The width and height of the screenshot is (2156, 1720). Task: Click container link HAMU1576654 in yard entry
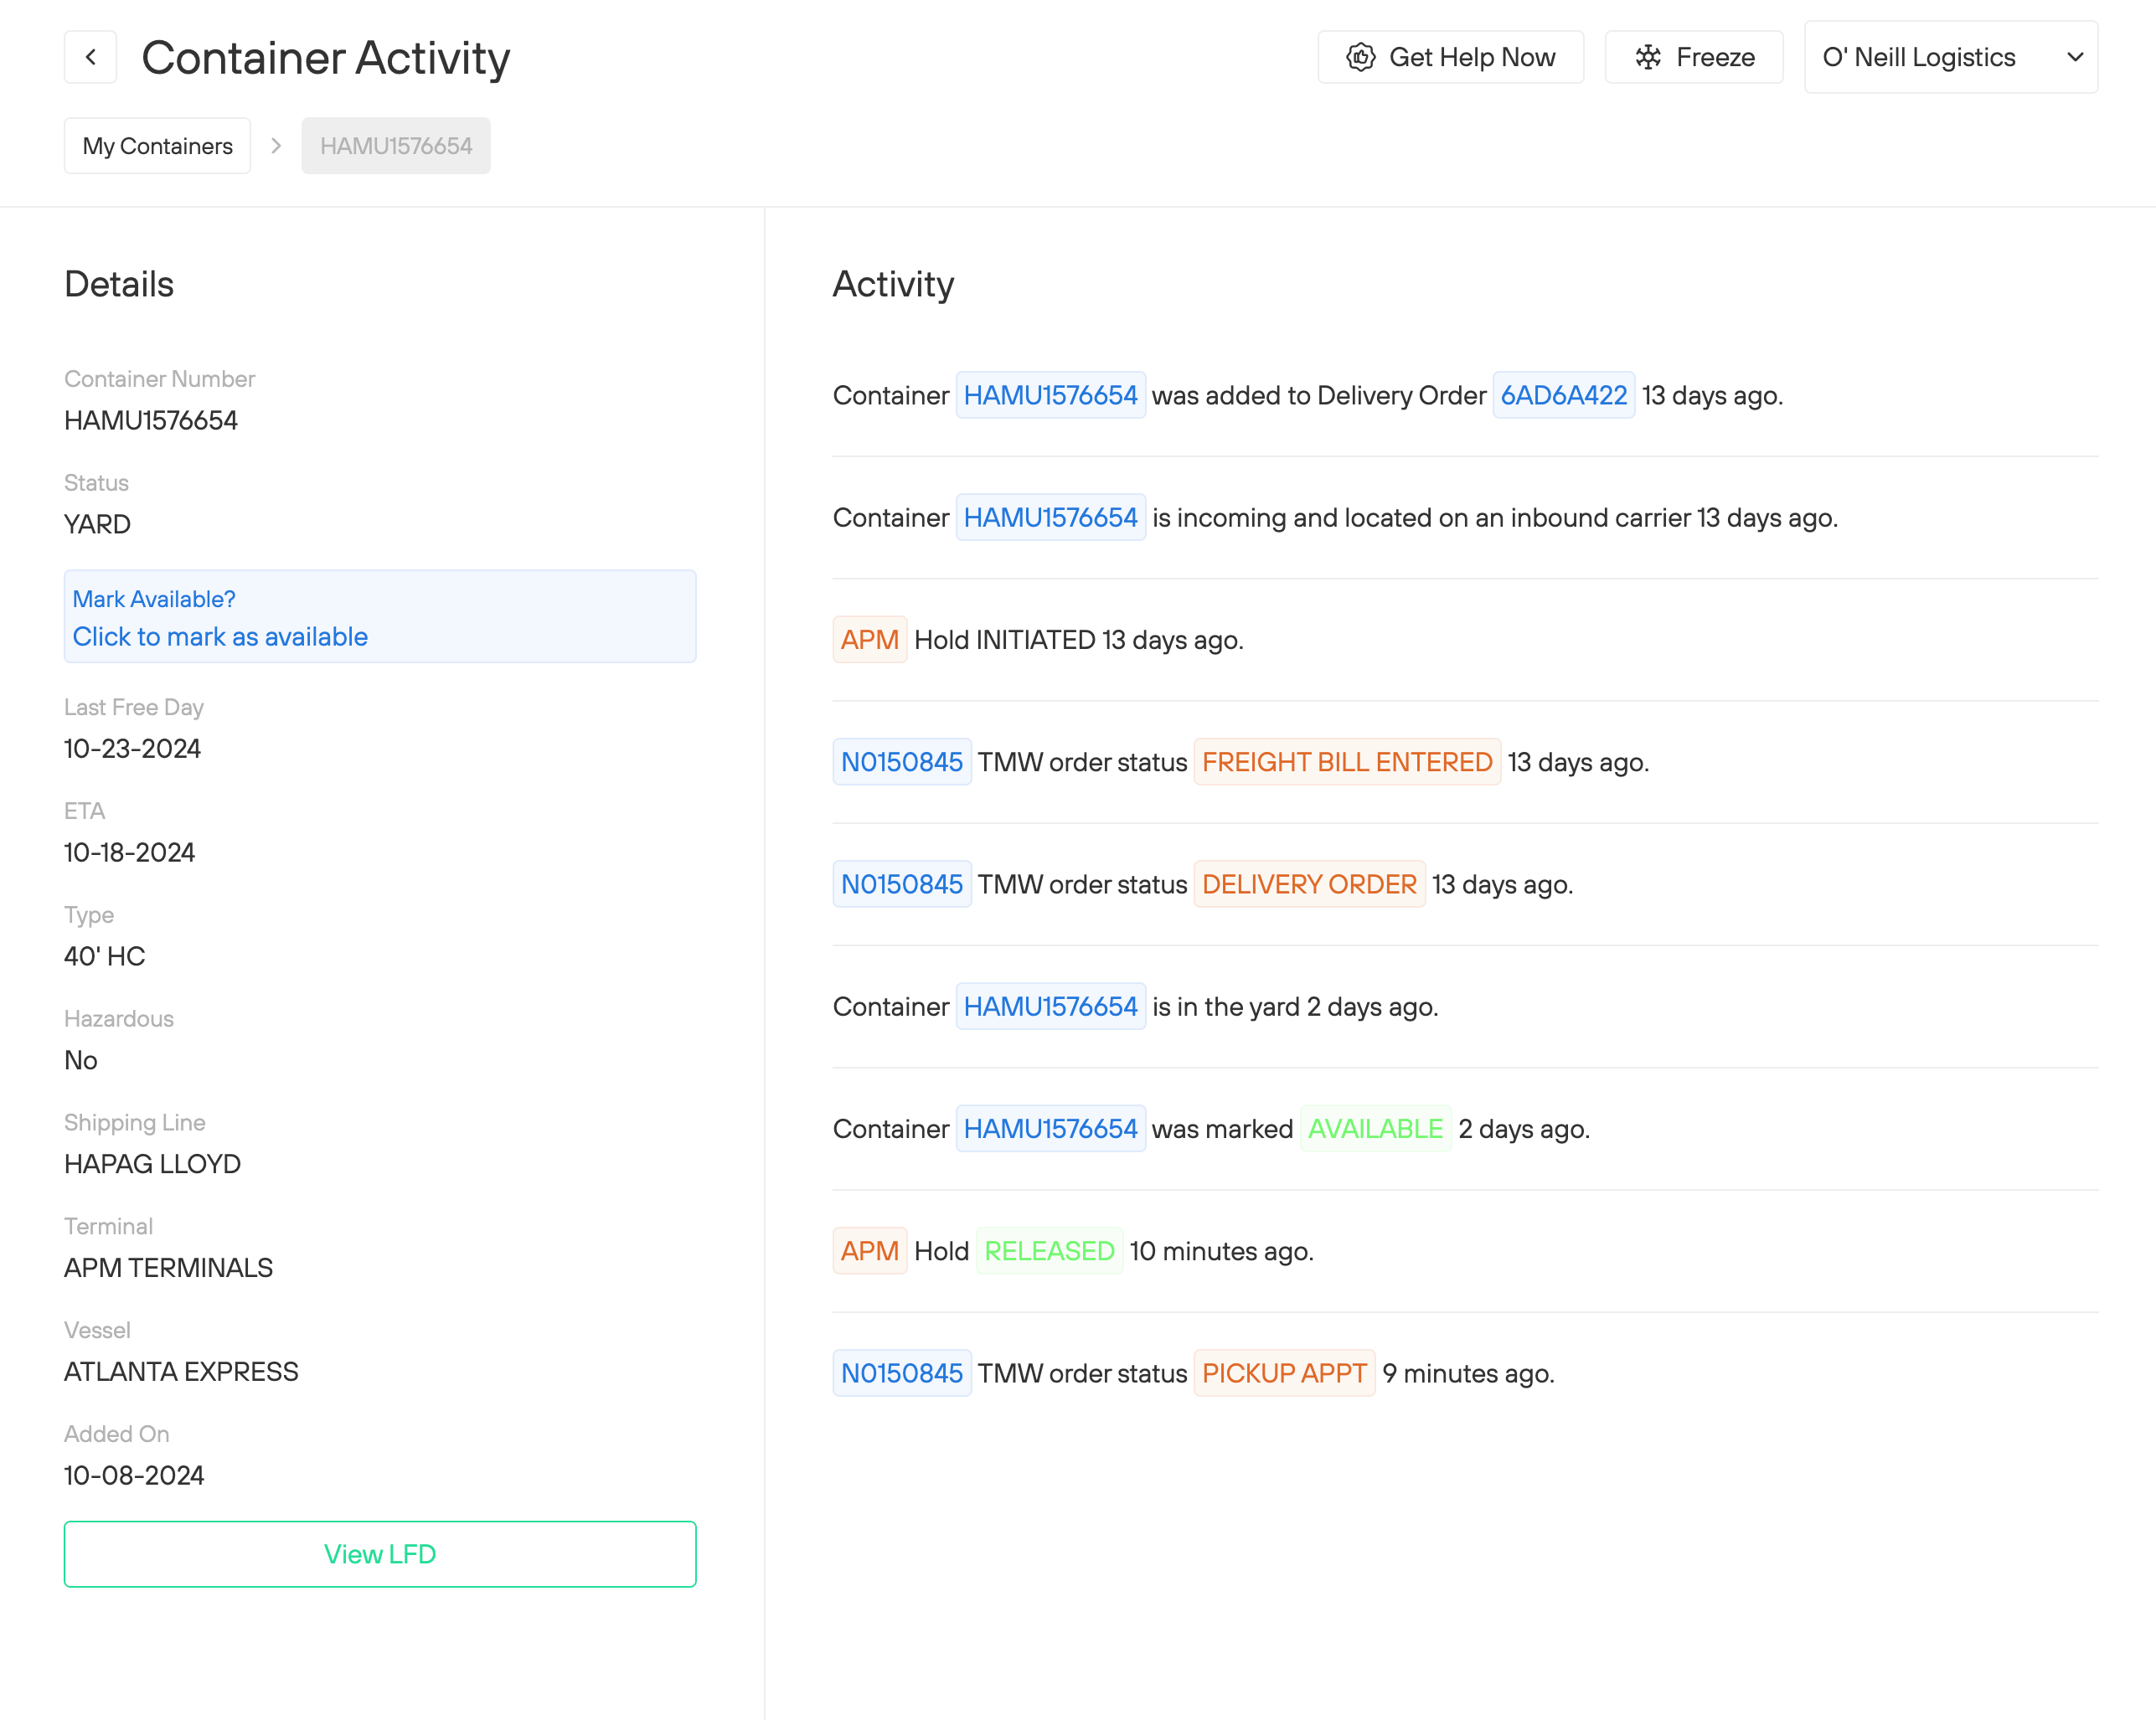[1051, 1007]
